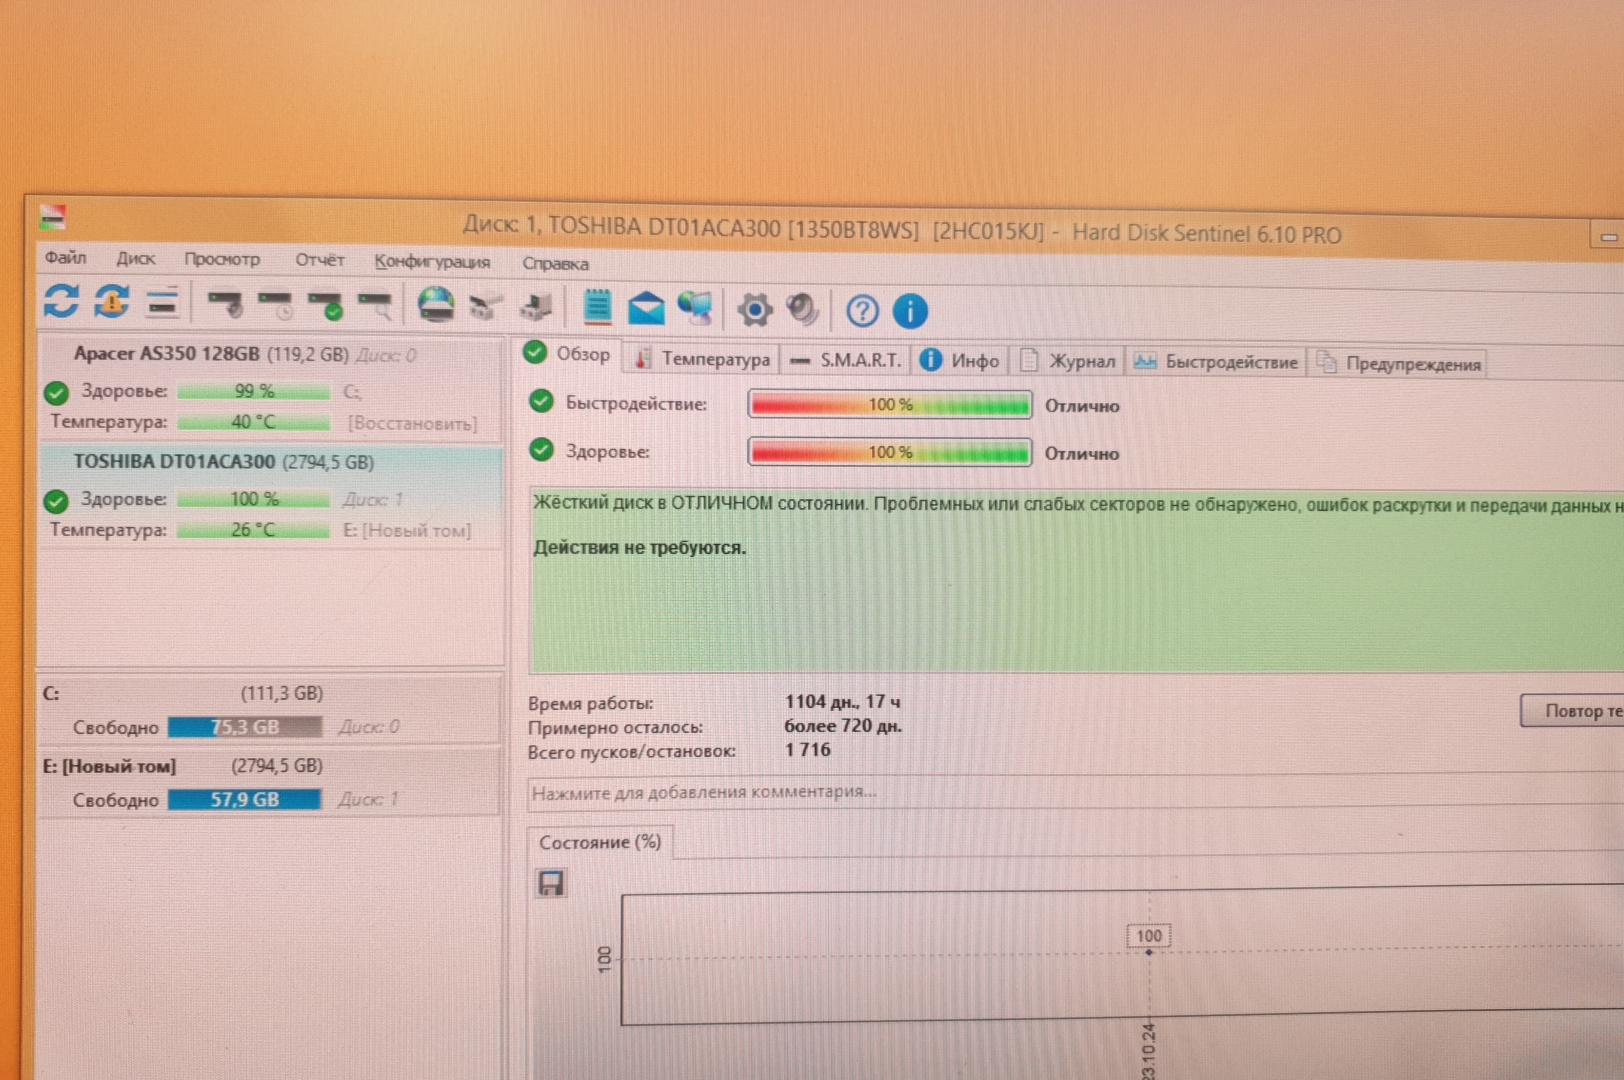Switch to the Температура tab
1624x1080 pixels.
703,359
